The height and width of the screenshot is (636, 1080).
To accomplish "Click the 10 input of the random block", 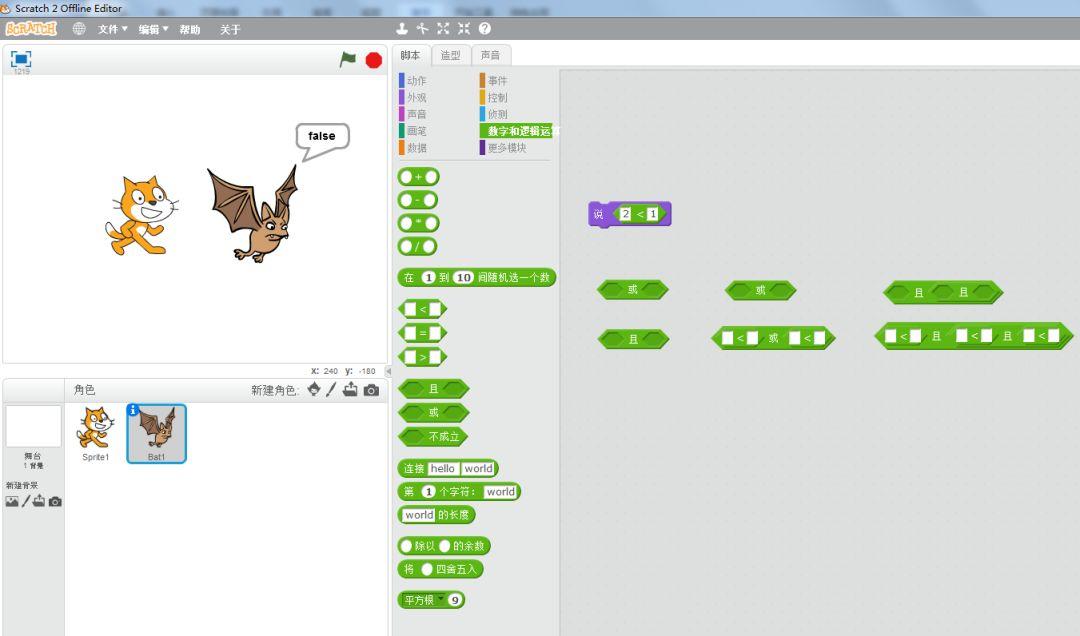I will (463, 278).
